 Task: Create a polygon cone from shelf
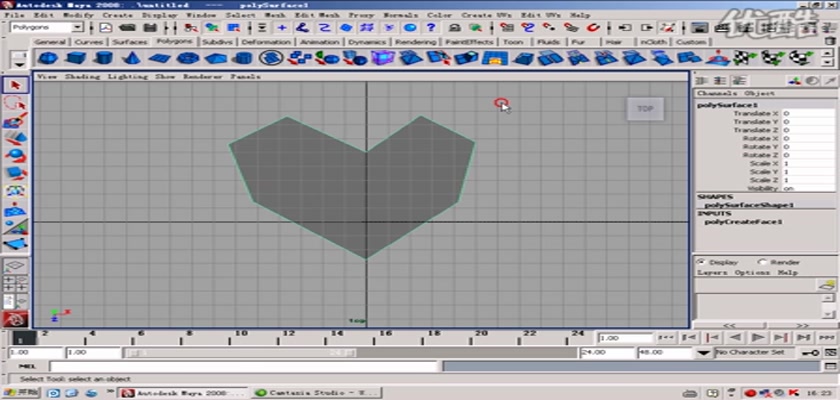pos(132,57)
